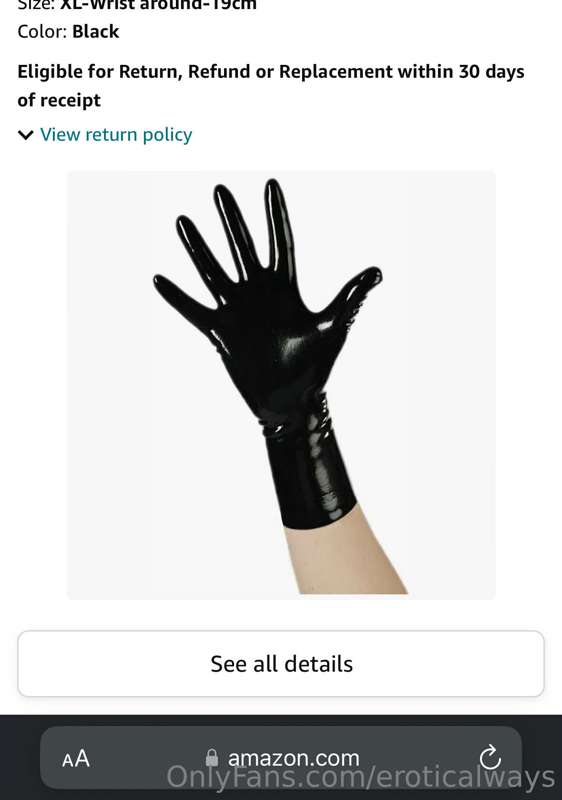Reload the page with the refresh icon
The width and height of the screenshot is (562, 800).
[x=490, y=757]
